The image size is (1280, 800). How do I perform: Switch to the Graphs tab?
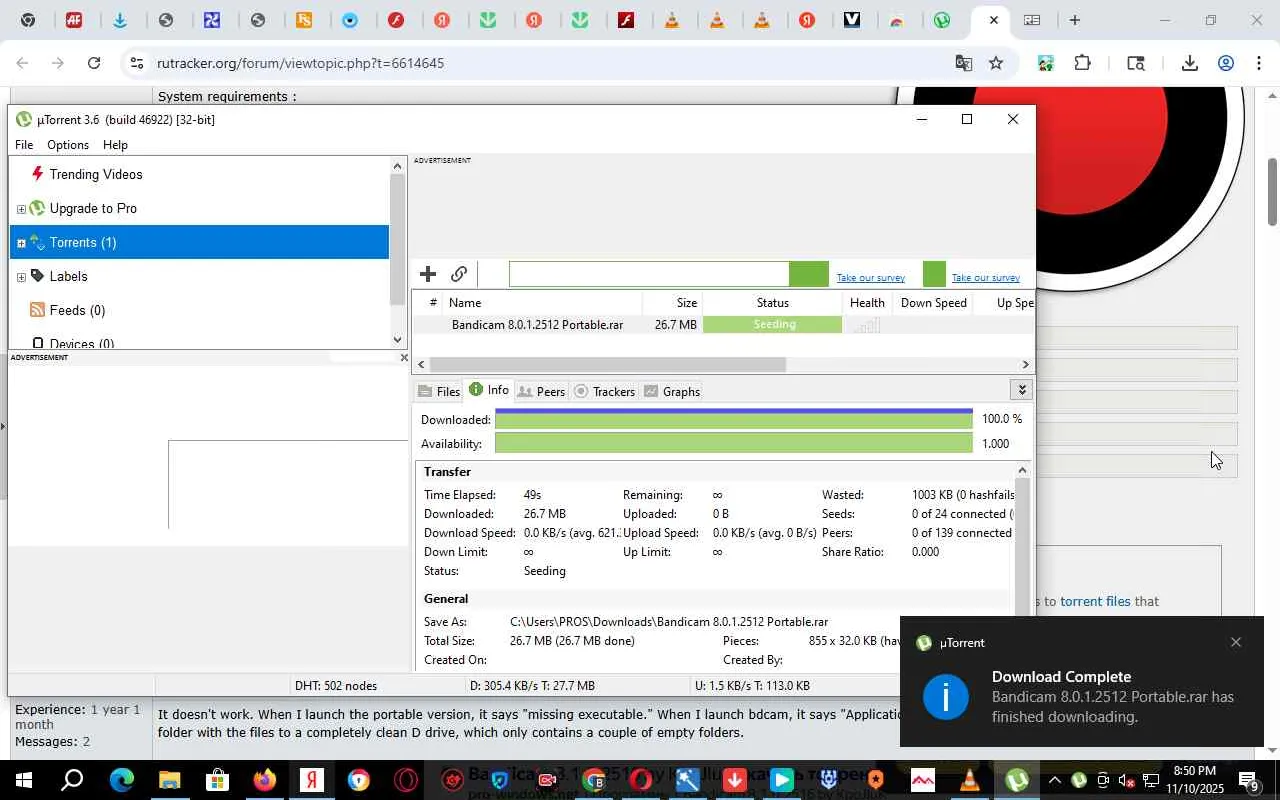coord(672,391)
